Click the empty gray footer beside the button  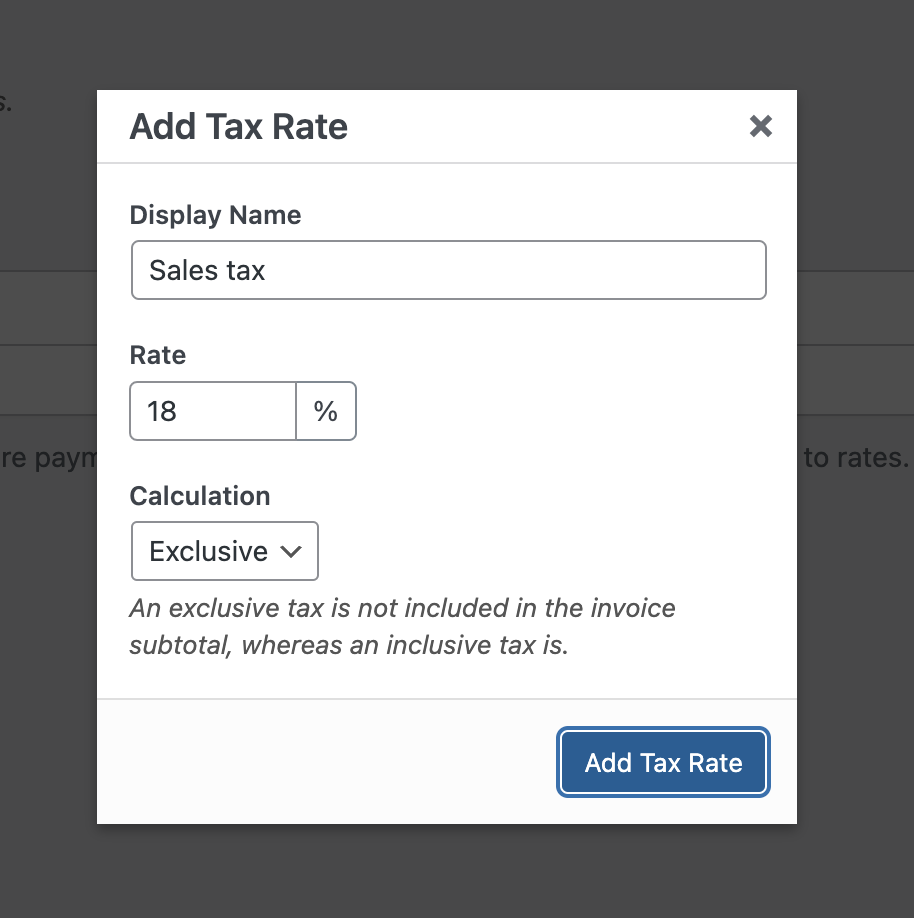[326, 762]
